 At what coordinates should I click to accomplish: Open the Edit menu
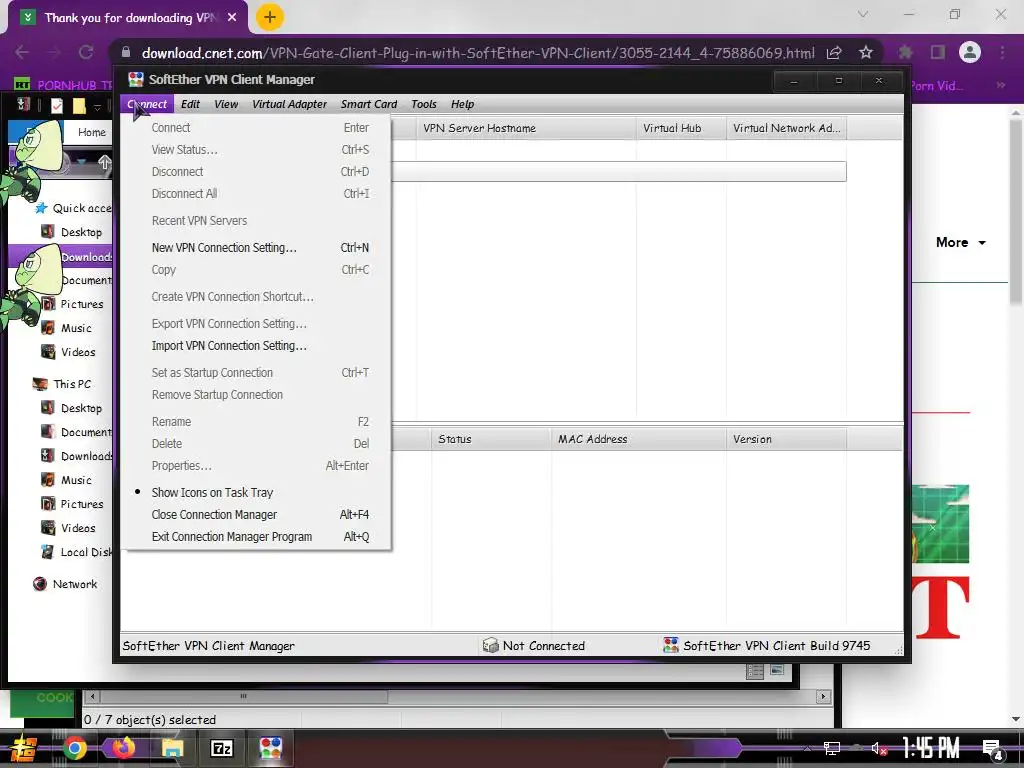point(190,104)
